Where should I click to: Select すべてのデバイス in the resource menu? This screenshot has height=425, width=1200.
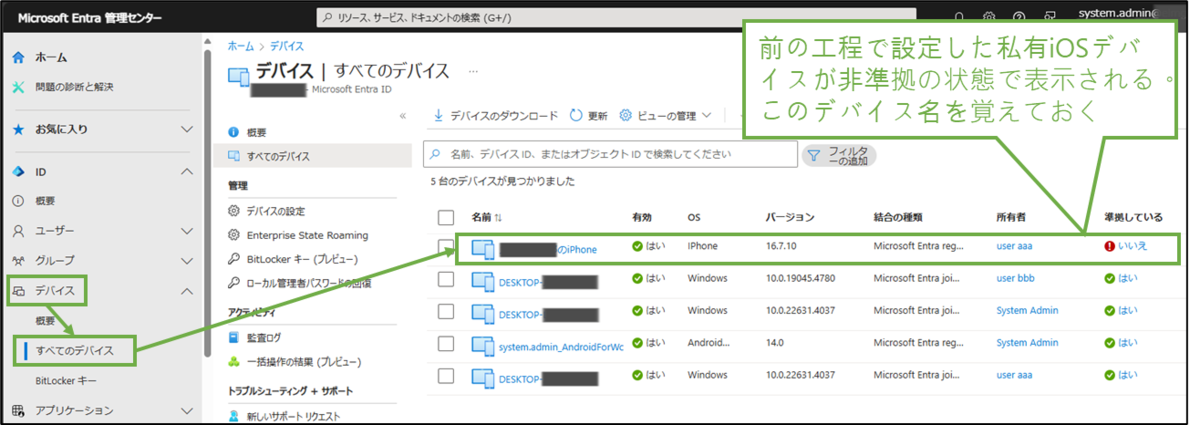[278, 156]
